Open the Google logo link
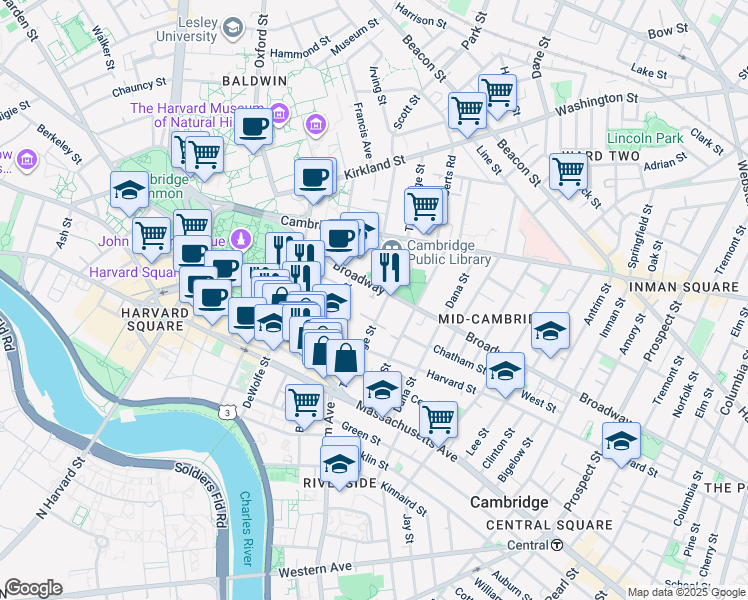Image resolution: width=748 pixels, height=600 pixels. (x=33, y=589)
